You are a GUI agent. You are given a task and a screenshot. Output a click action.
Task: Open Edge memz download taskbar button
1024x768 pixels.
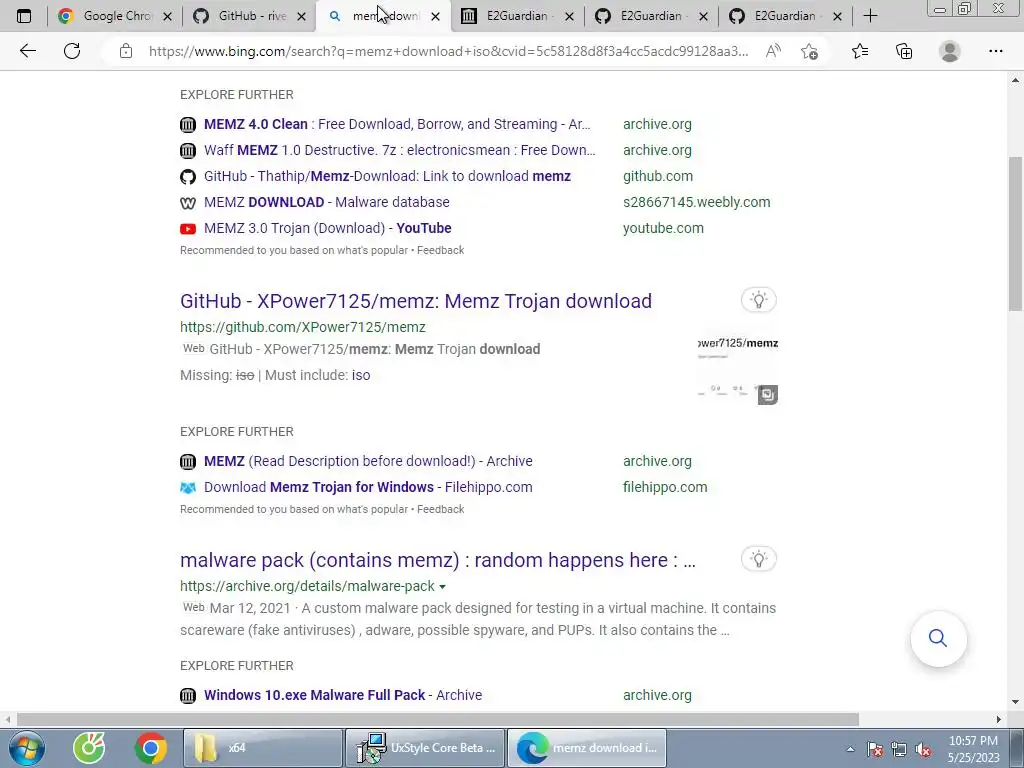[586, 748]
